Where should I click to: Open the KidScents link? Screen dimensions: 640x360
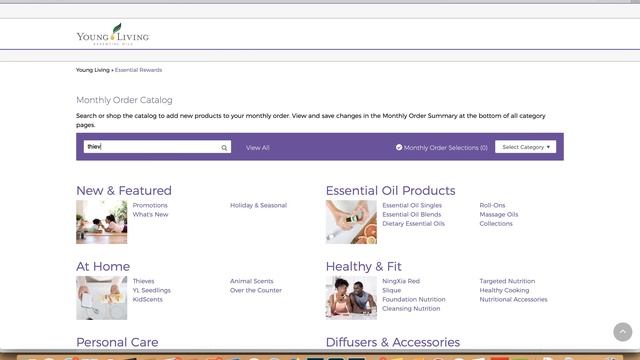pos(147,300)
